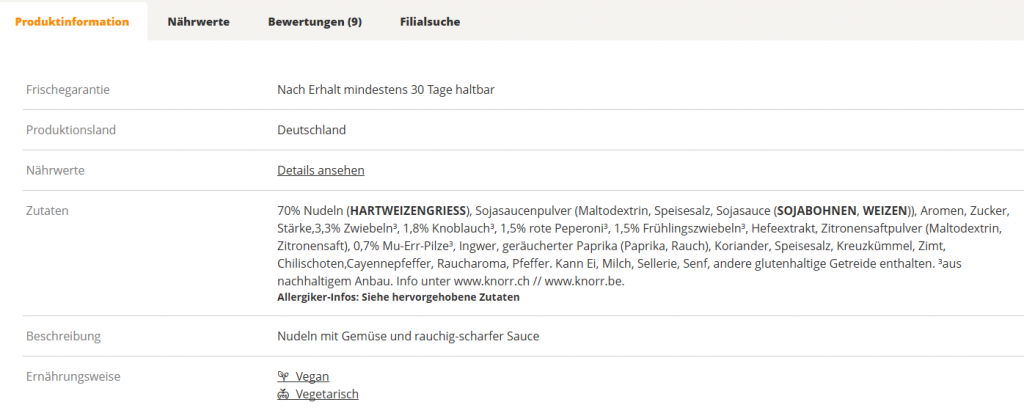
Task: Follow the Details ansehen link
Action: (320, 171)
